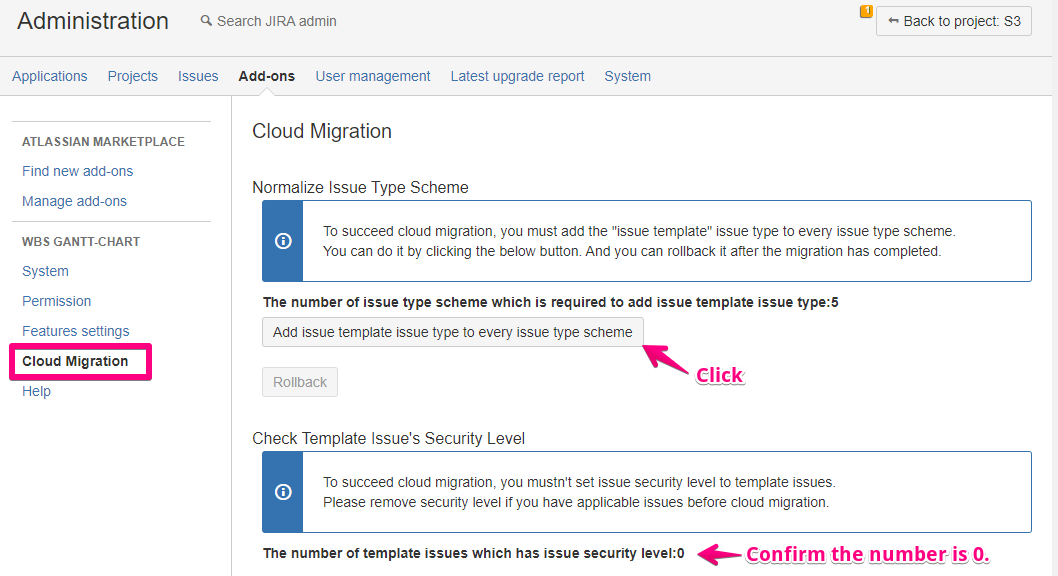Viewport: 1058px width, 576px height.
Task: Navigate to Features settings
Action: pos(76,331)
